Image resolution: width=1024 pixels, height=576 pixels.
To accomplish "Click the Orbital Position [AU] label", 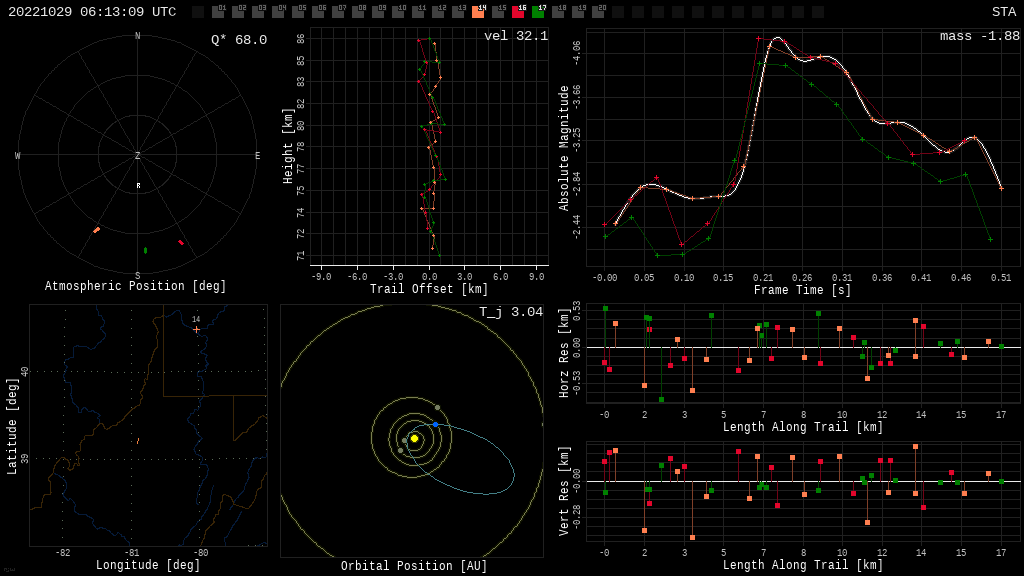I will pos(414,566).
